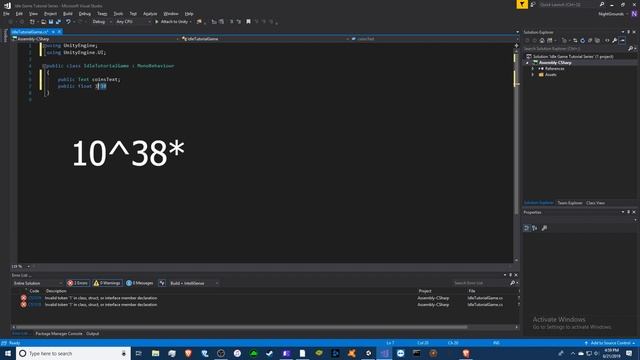Screen dimensions: 640x360
Task: Open the Debug menu
Action: (x=84, y=13)
